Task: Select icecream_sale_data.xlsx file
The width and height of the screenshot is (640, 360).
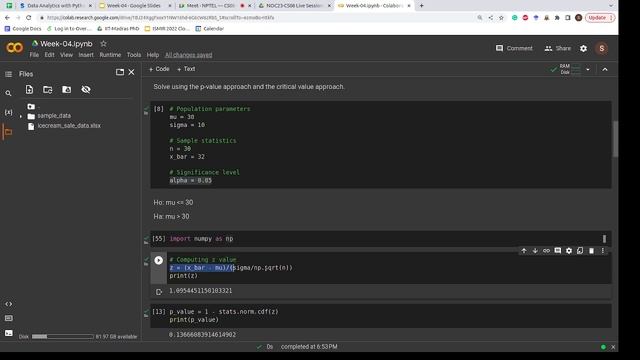Action: click(x=69, y=126)
